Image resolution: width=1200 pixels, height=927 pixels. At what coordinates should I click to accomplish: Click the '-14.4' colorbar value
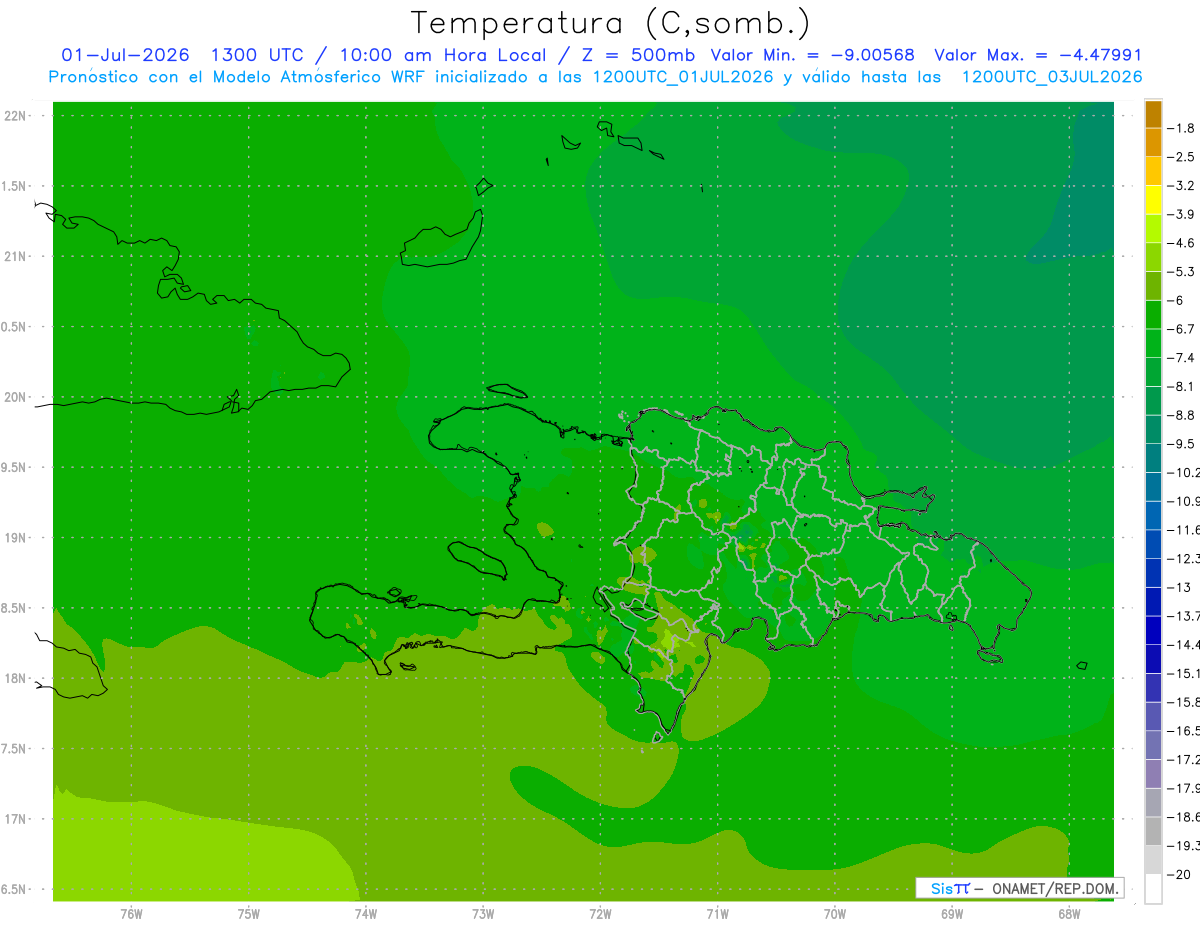pyautogui.click(x=1184, y=645)
